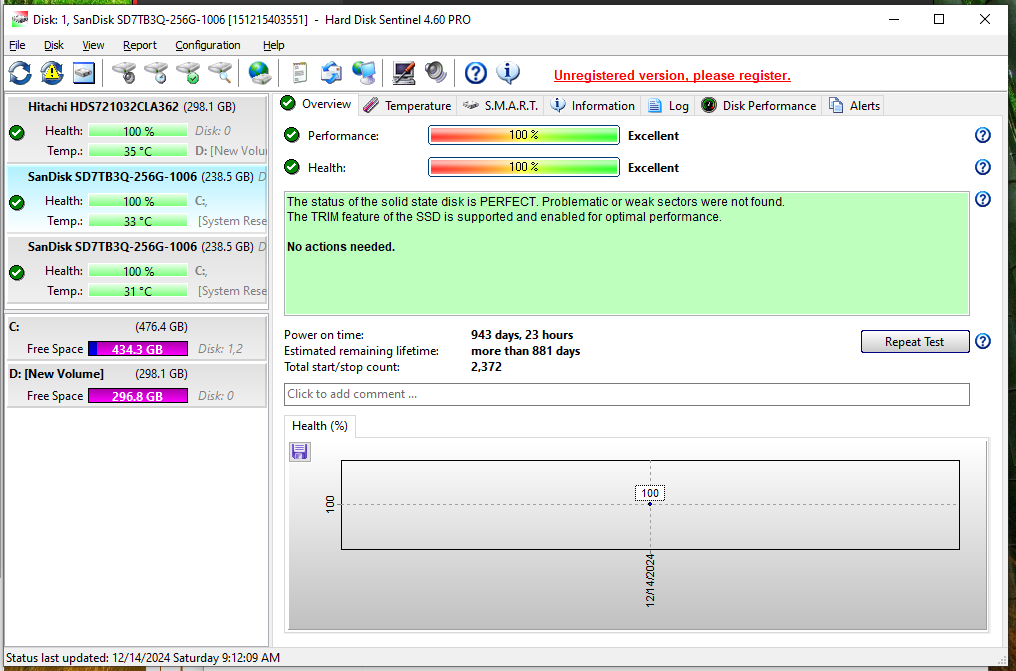1016x671 pixels.
Task: Click the globe with monitor network icon
Action: 364,73
